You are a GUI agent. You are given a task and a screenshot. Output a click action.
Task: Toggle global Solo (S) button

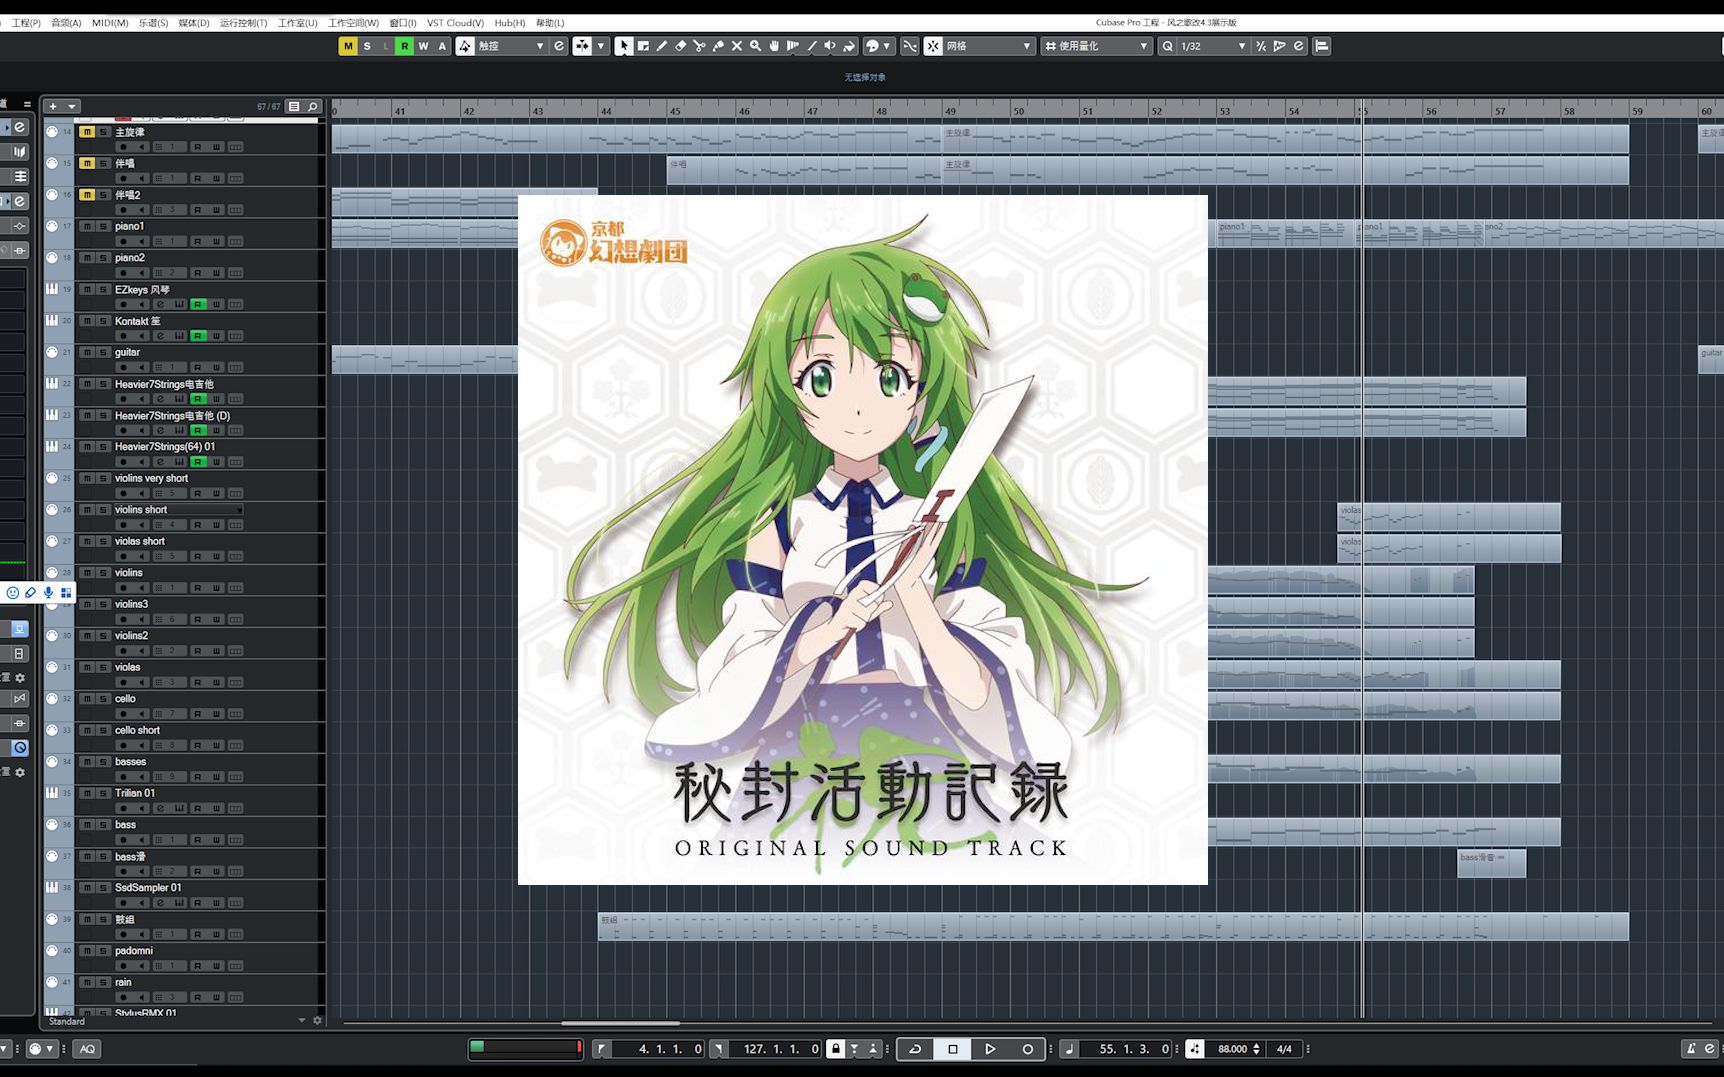pyautogui.click(x=367, y=46)
